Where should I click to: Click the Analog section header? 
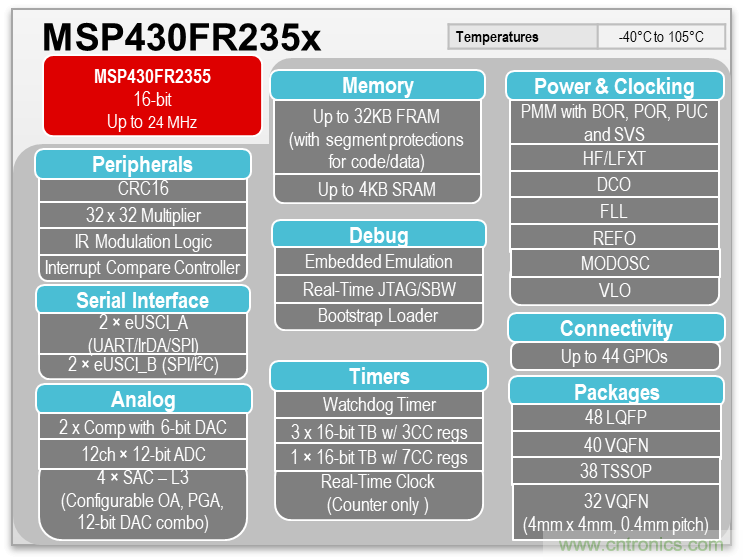coord(142,399)
